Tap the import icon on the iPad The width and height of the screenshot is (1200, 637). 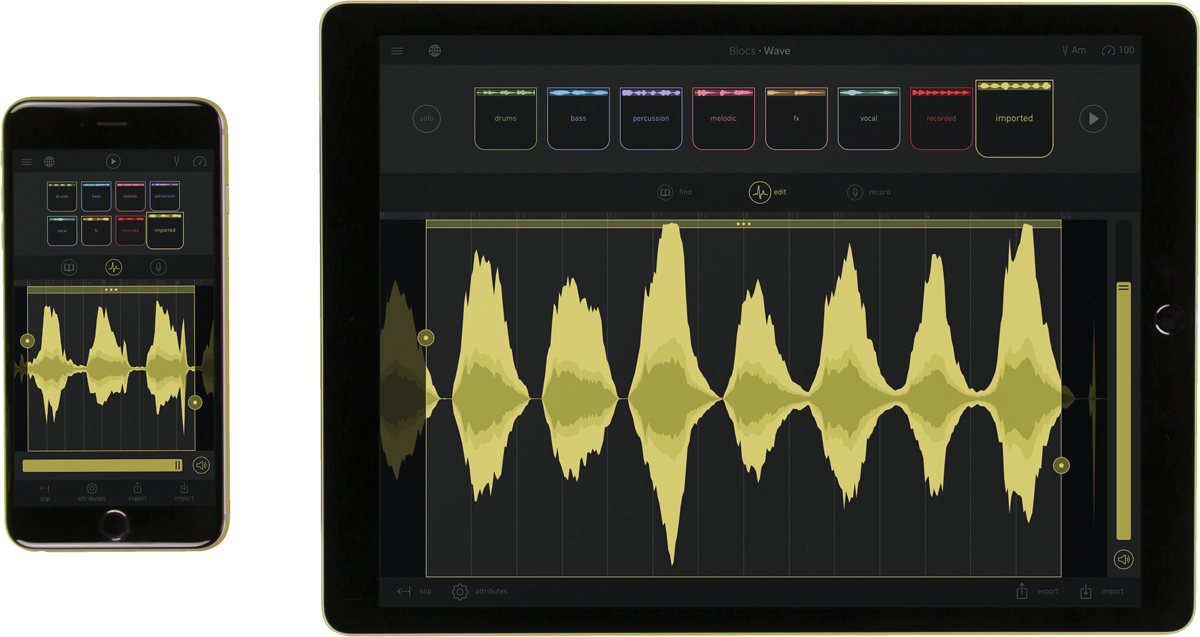[1086, 591]
